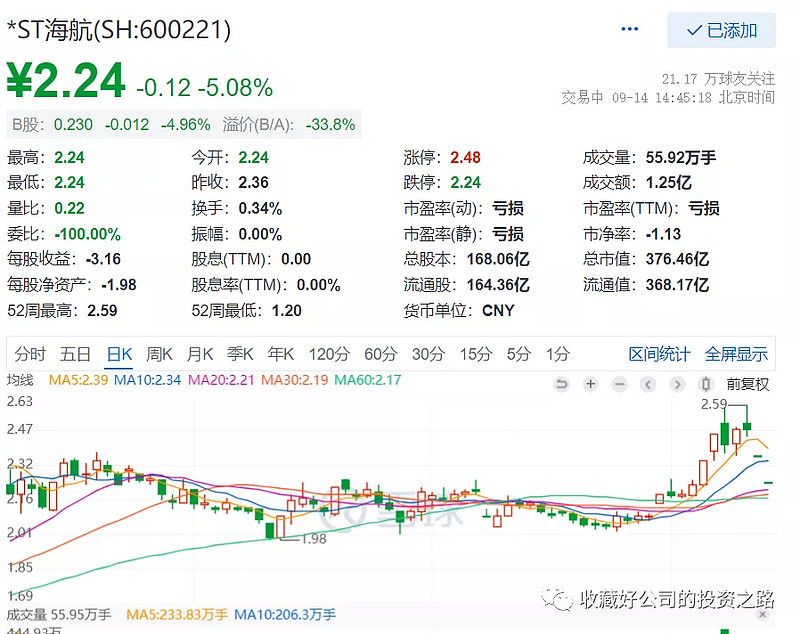
Task: Open the 全屏显示 fullscreen link
Action: pyautogui.click(x=736, y=353)
